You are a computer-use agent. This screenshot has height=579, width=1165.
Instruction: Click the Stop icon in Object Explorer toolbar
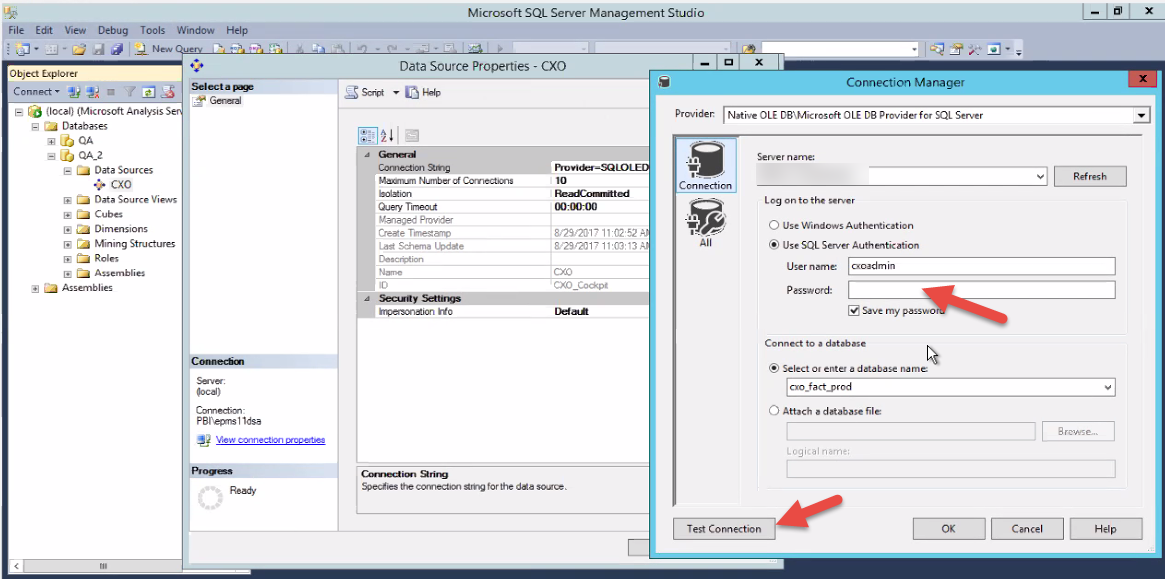click(111, 91)
